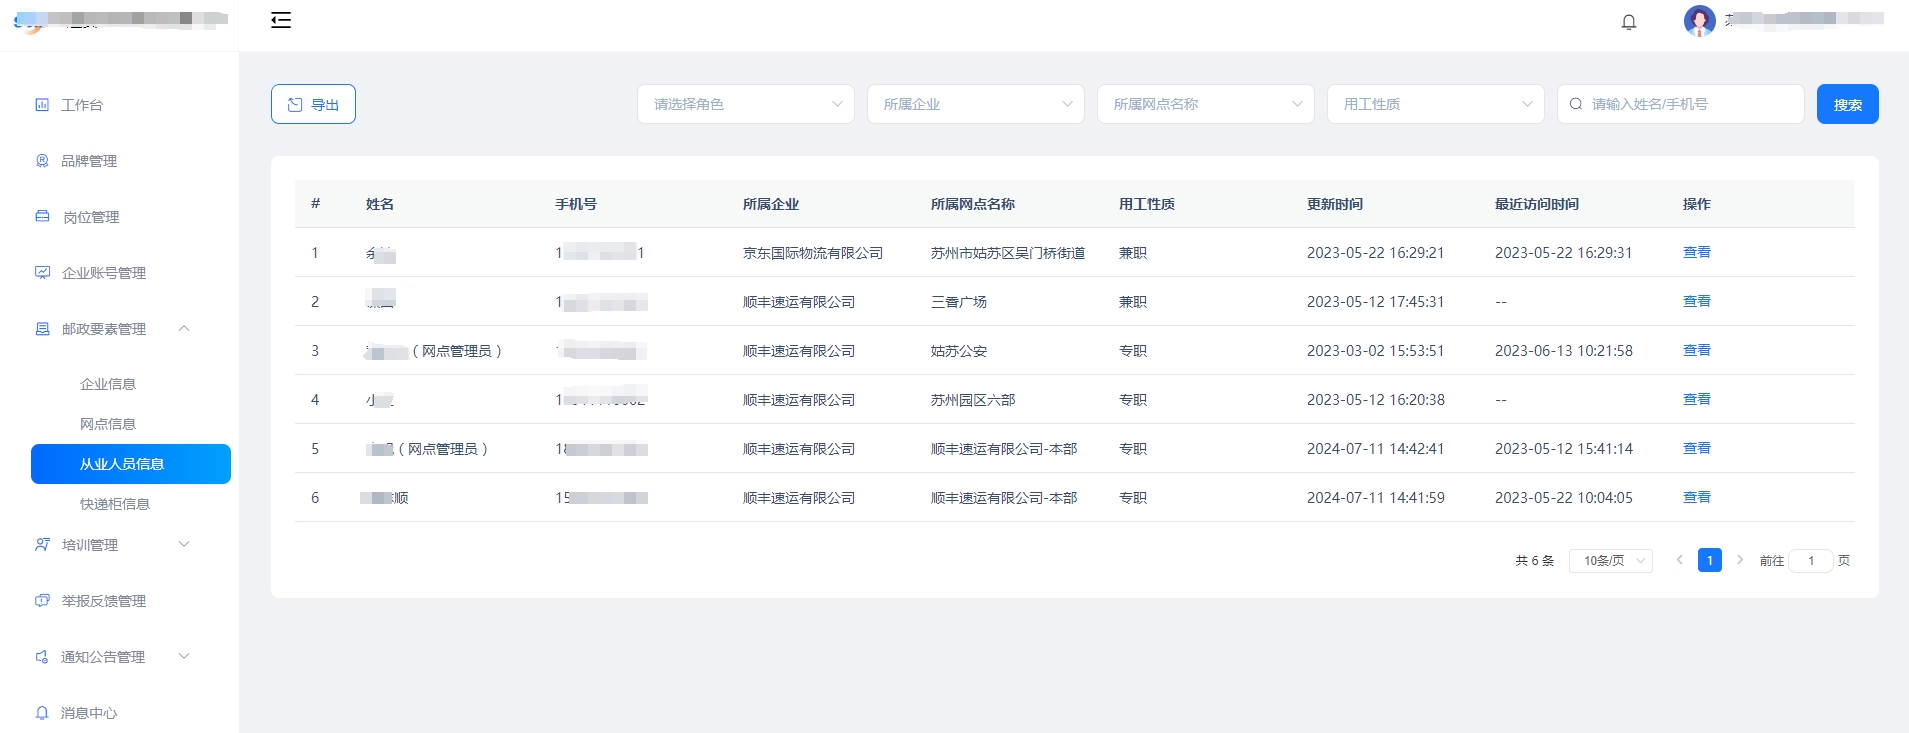The image size is (1909, 733).
Task: Expand the 培训管理 sidebar menu
Action: click(x=184, y=545)
